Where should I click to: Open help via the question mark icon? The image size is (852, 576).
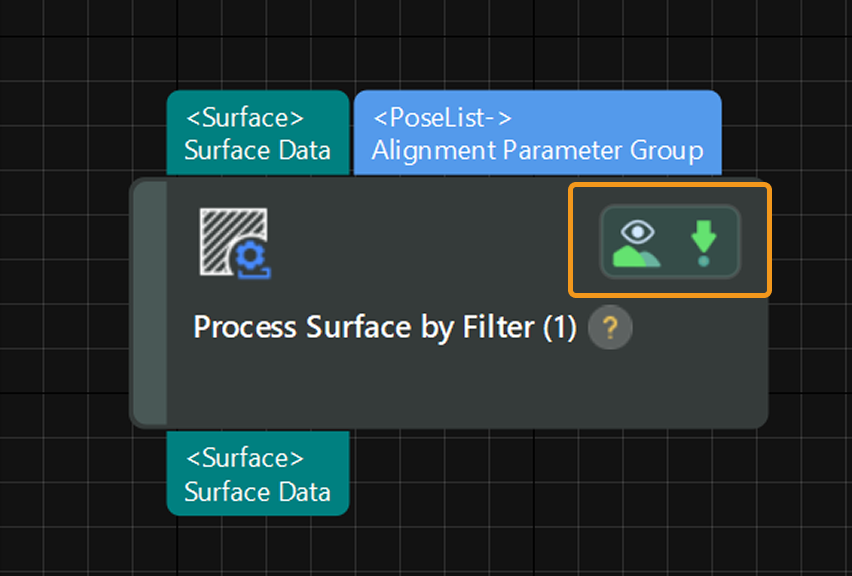click(x=610, y=328)
